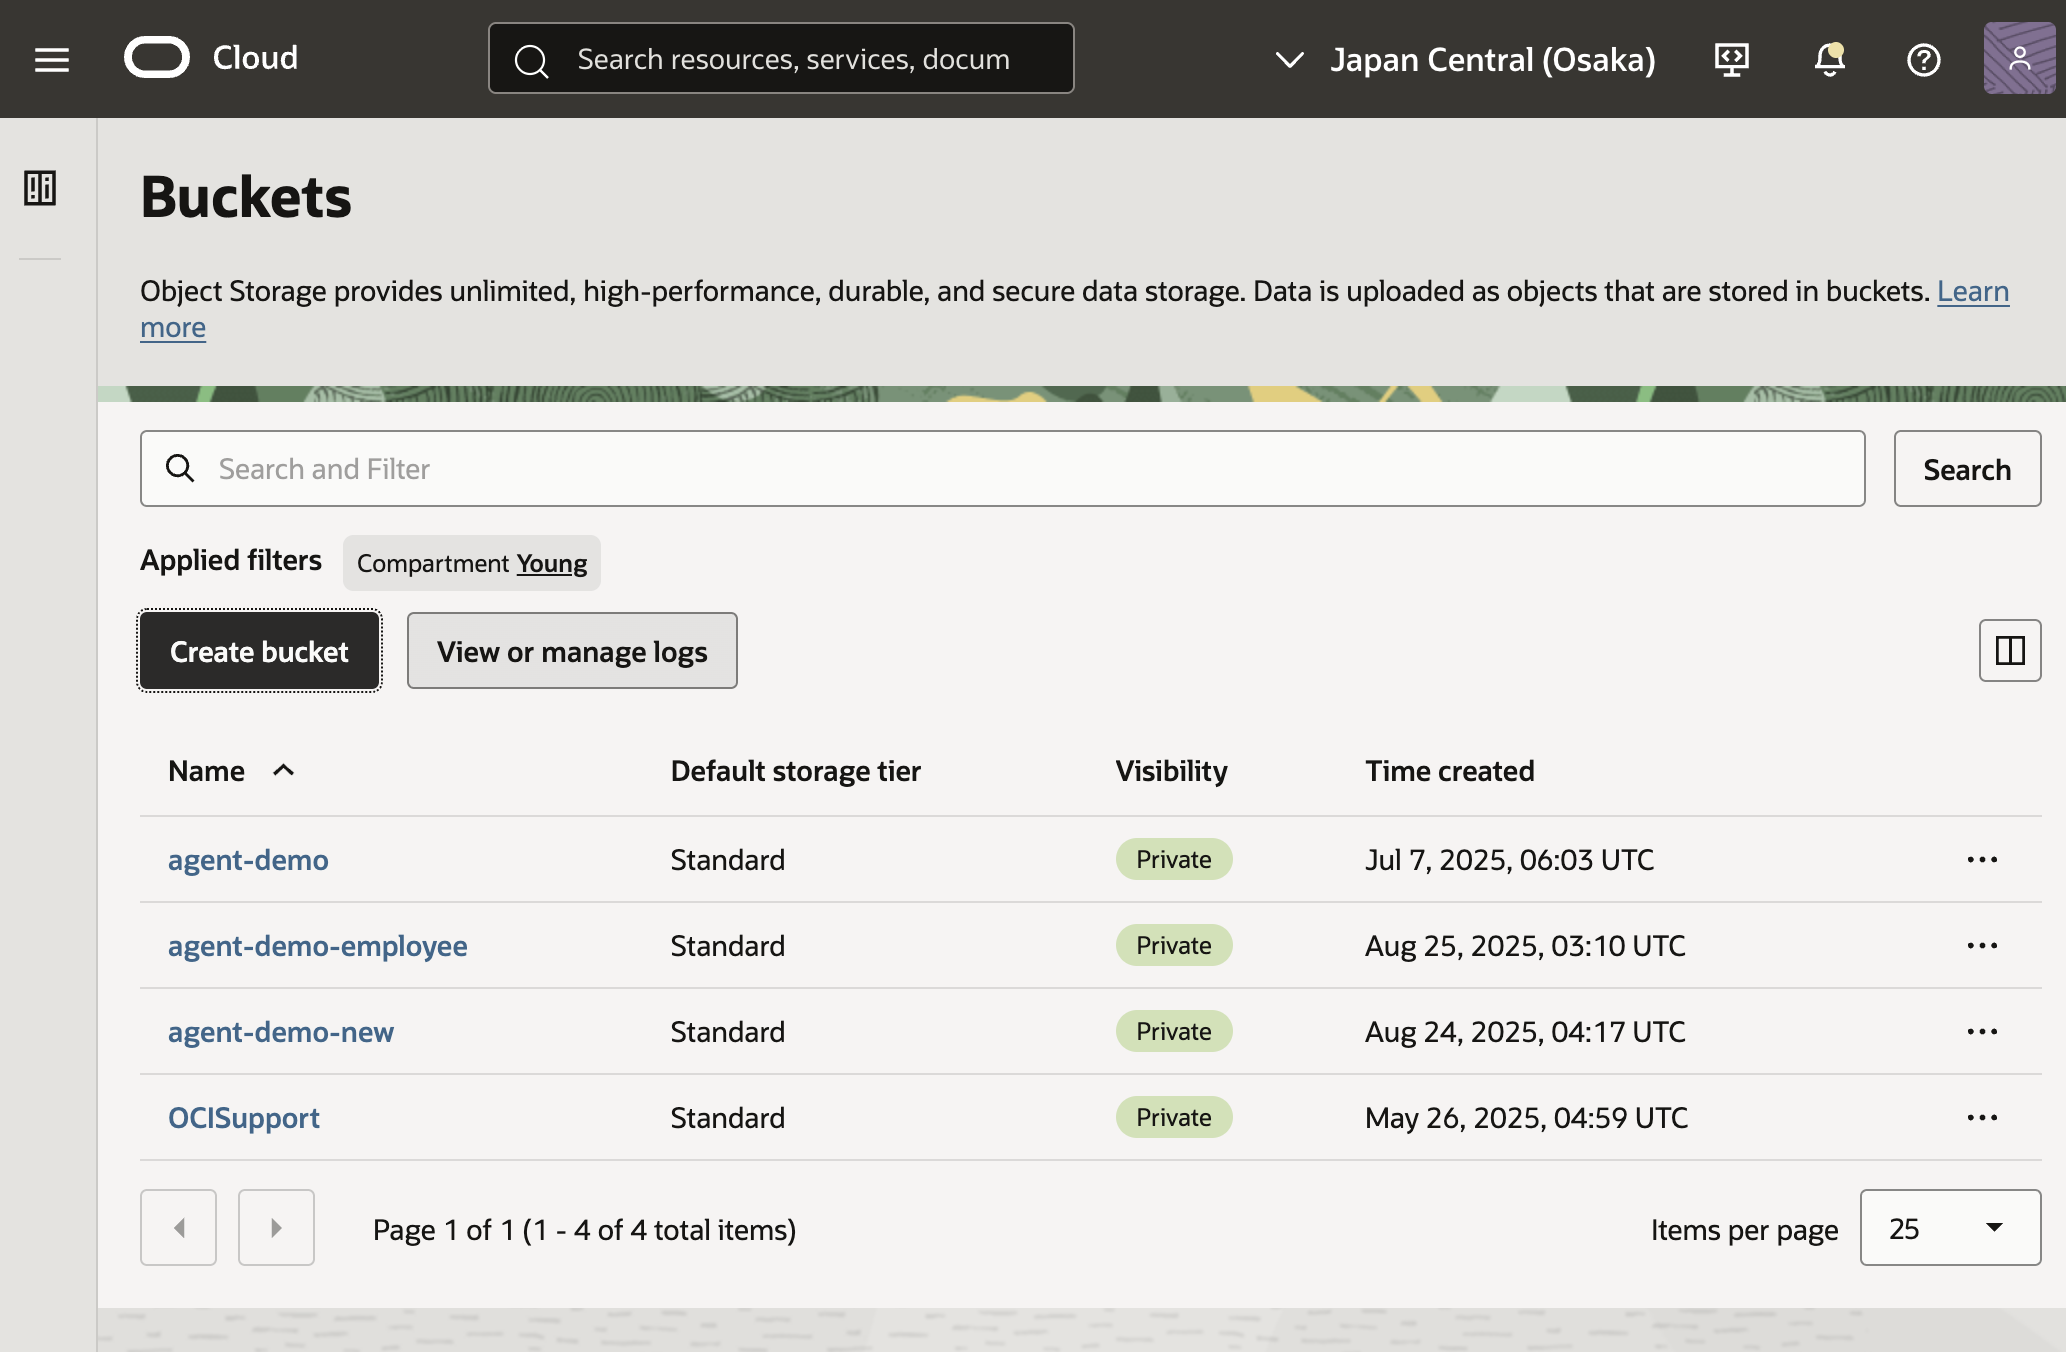Viewport: 2066px width, 1352px height.
Task: Toggle the Name column sort order arrow
Action: click(284, 770)
